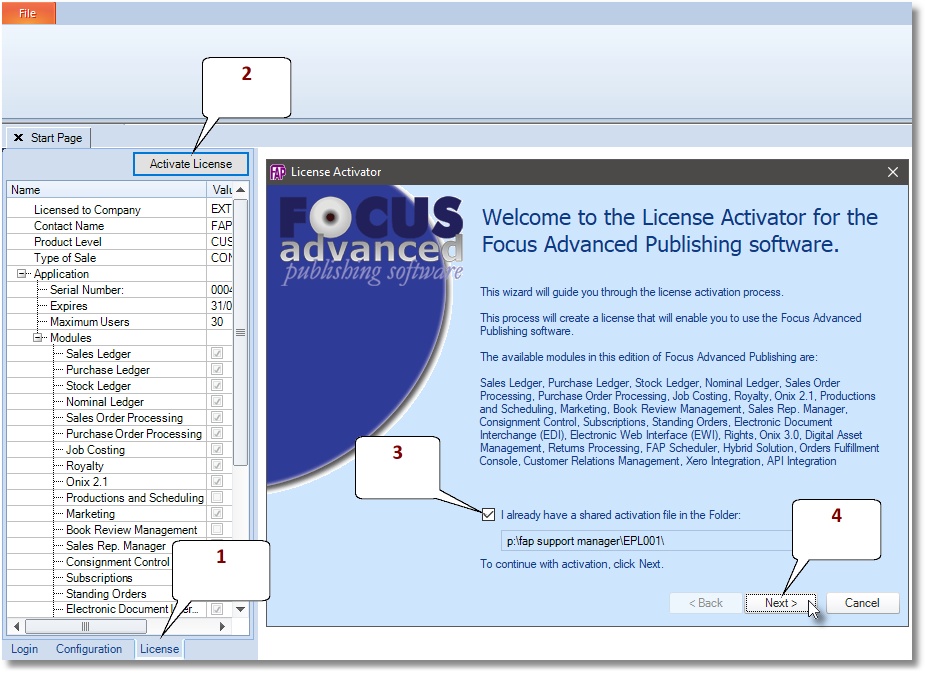Viewport: 926px width, 674px height.
Task: Select the 'Licensed to Company' row
Action: (120, 209)
